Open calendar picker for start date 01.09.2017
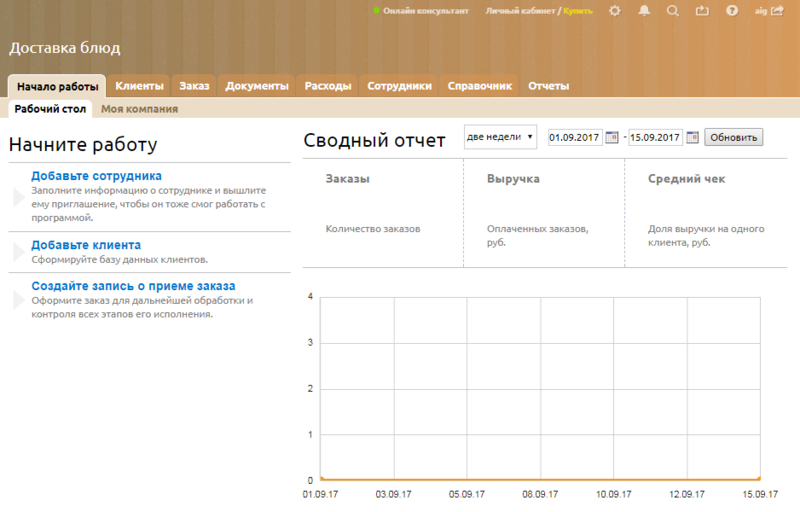 pos(611,137)
